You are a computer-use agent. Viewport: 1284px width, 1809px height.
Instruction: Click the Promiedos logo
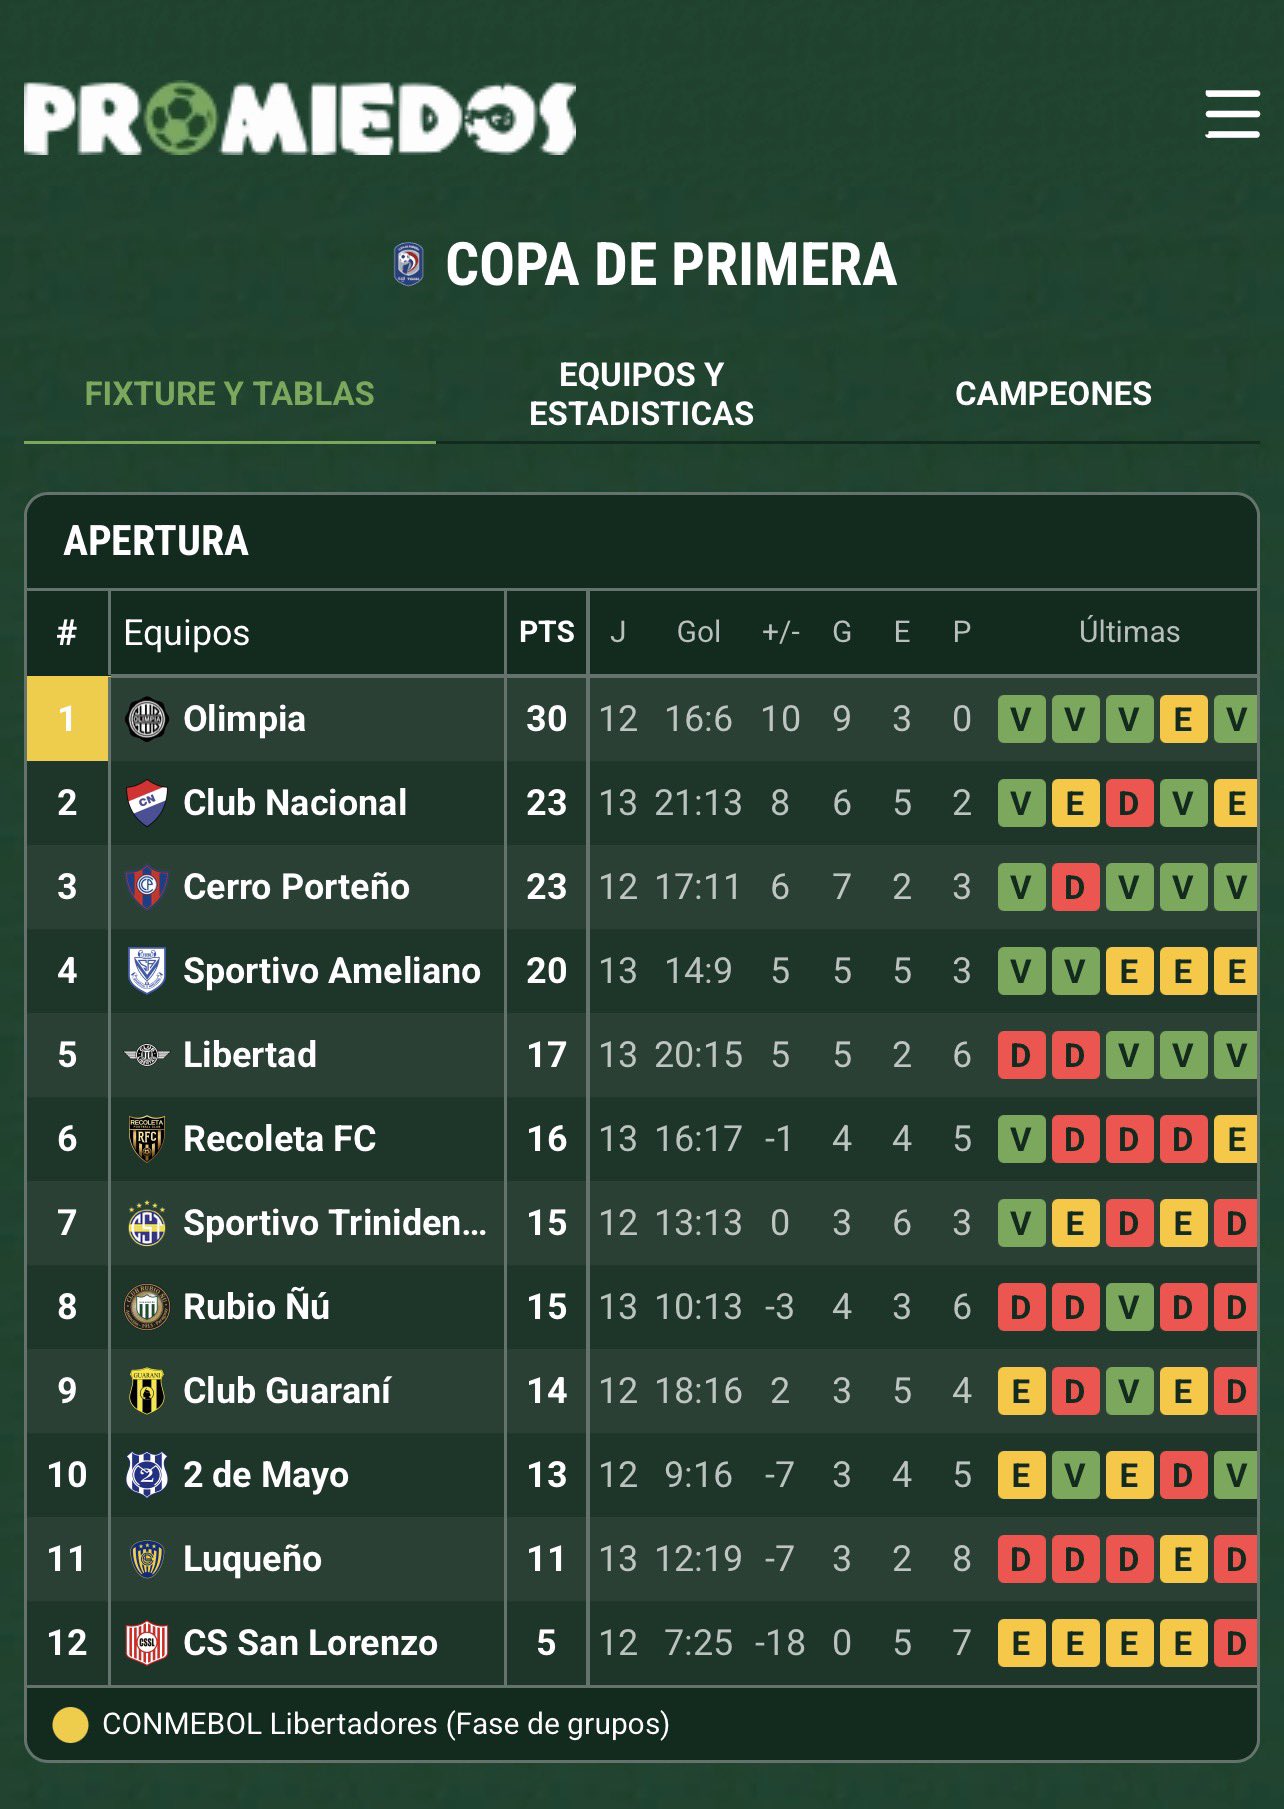point(300,119)
